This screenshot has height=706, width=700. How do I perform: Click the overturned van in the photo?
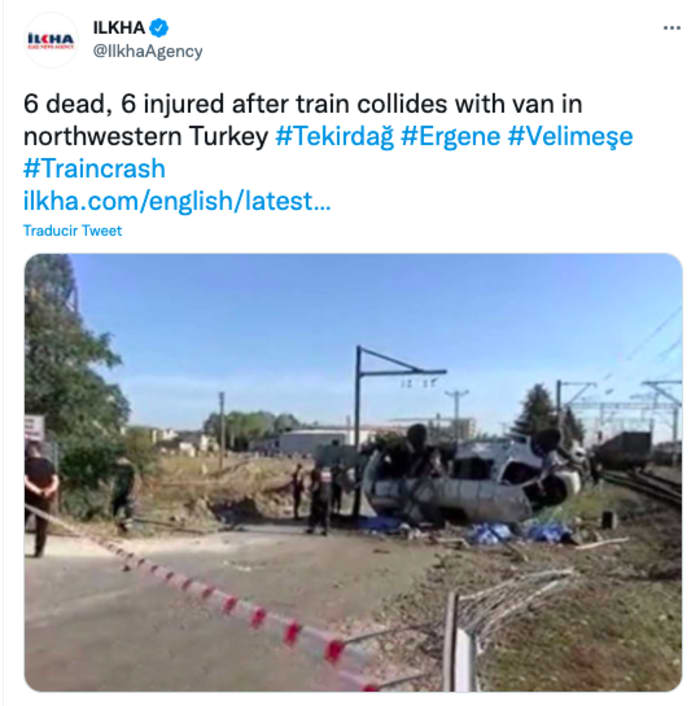473,478
